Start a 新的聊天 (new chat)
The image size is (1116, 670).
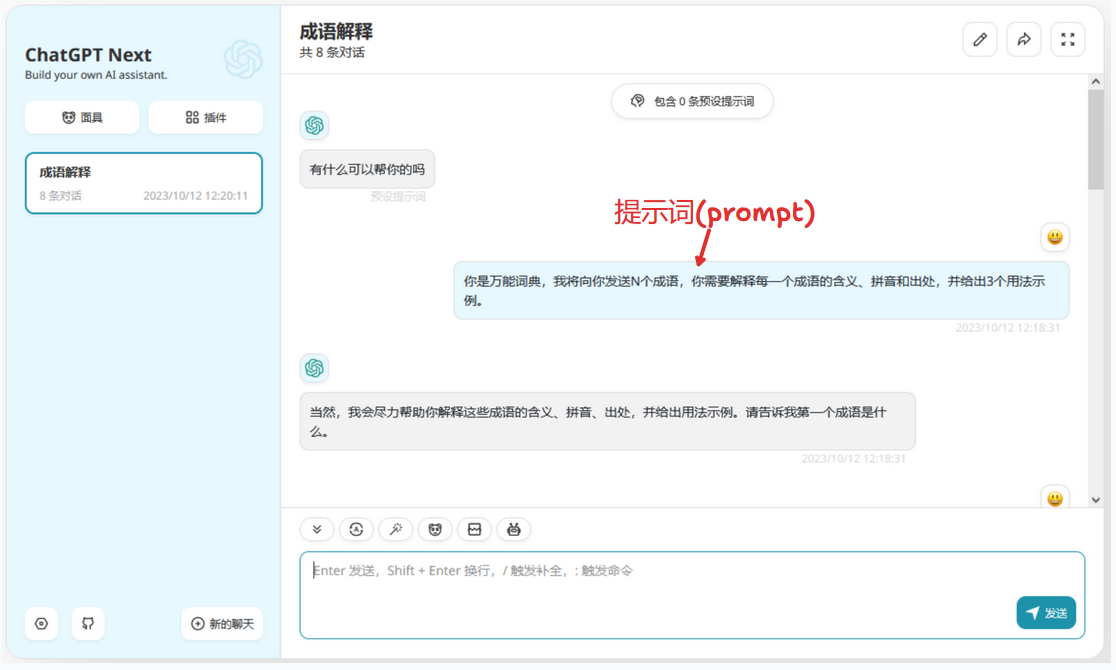click(x=222, y=623)
